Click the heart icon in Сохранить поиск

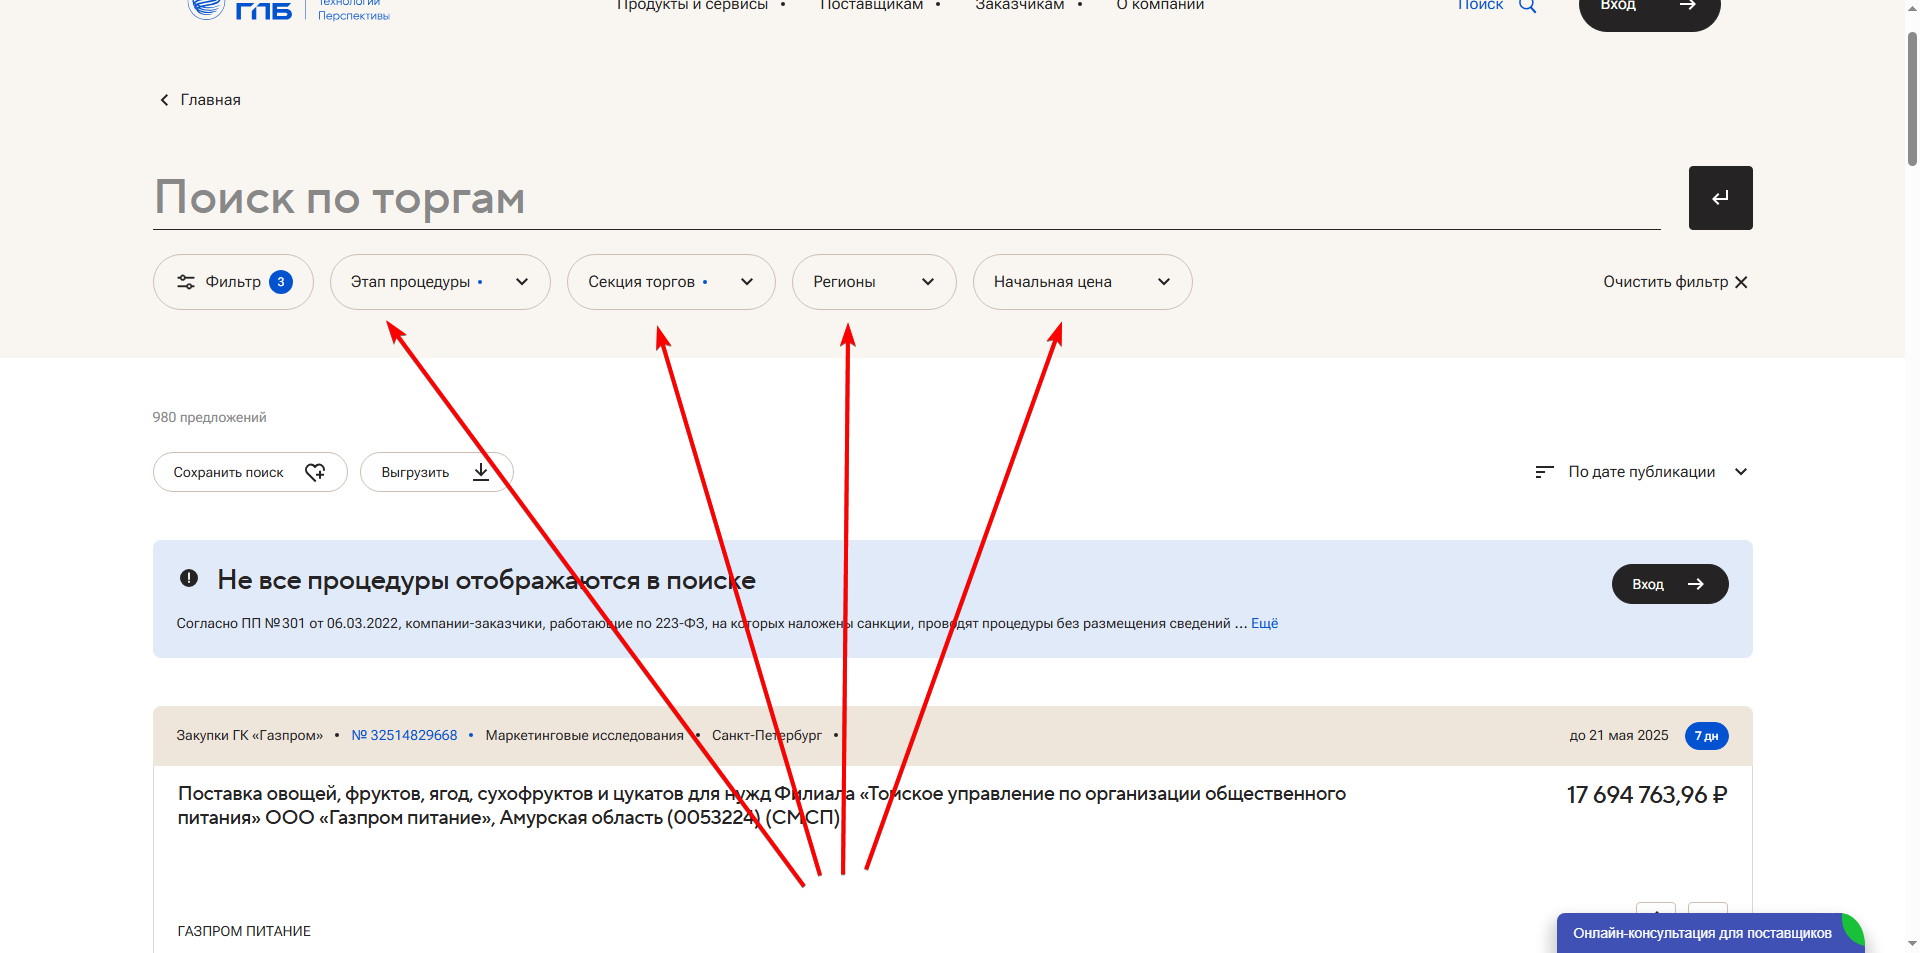[315, 472]
